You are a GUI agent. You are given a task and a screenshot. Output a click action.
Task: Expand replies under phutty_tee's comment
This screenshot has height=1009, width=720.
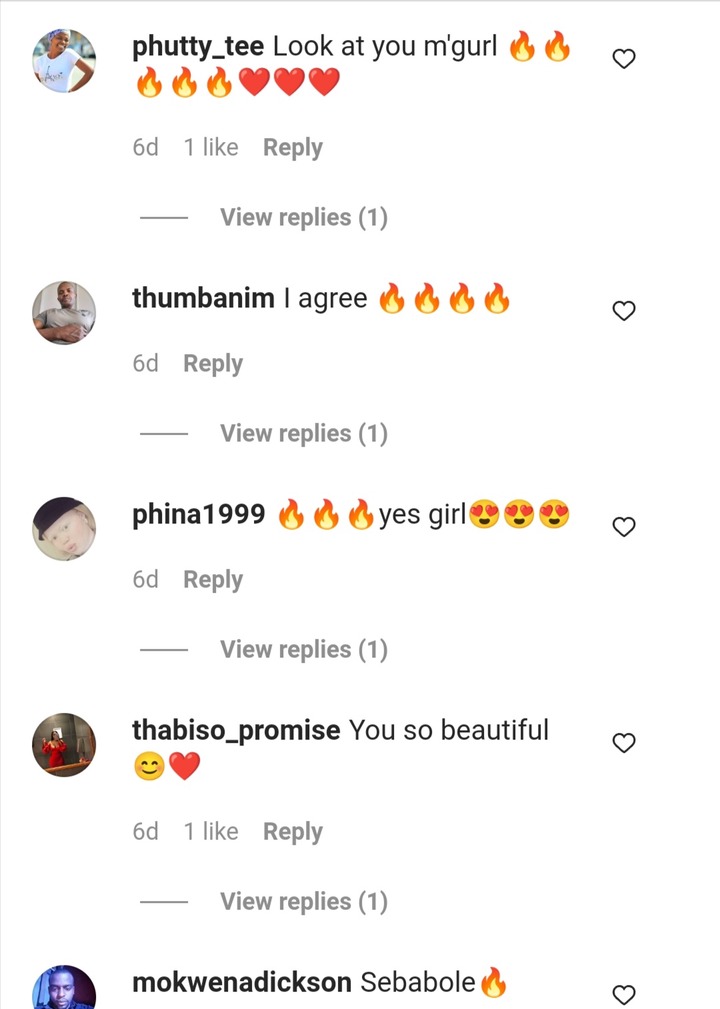[x=304, y=218]
